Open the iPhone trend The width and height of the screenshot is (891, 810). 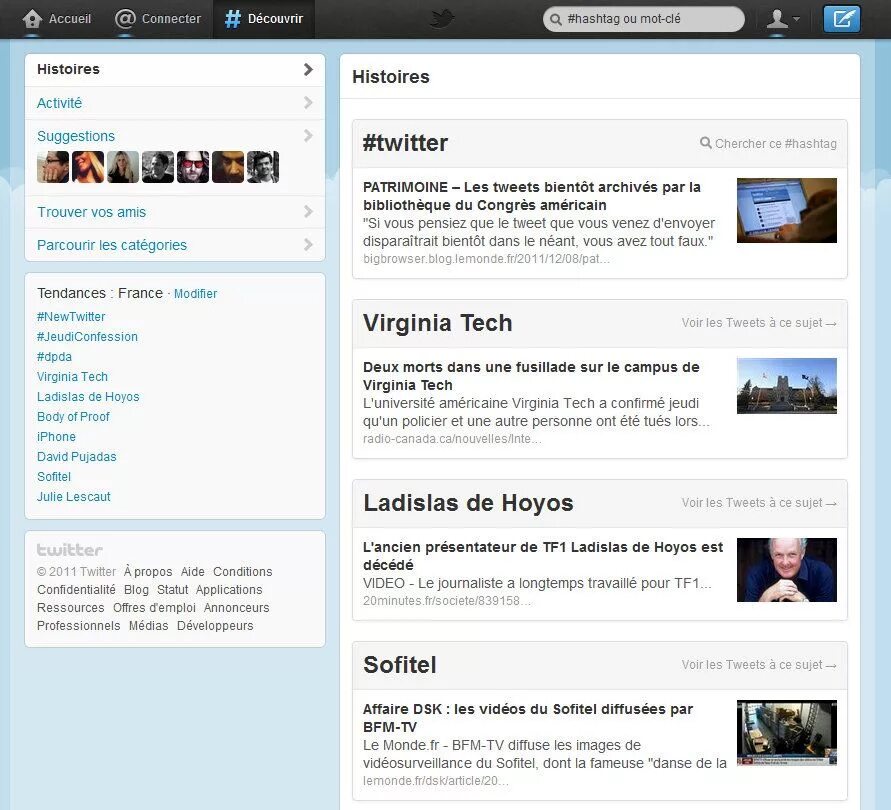56,437
